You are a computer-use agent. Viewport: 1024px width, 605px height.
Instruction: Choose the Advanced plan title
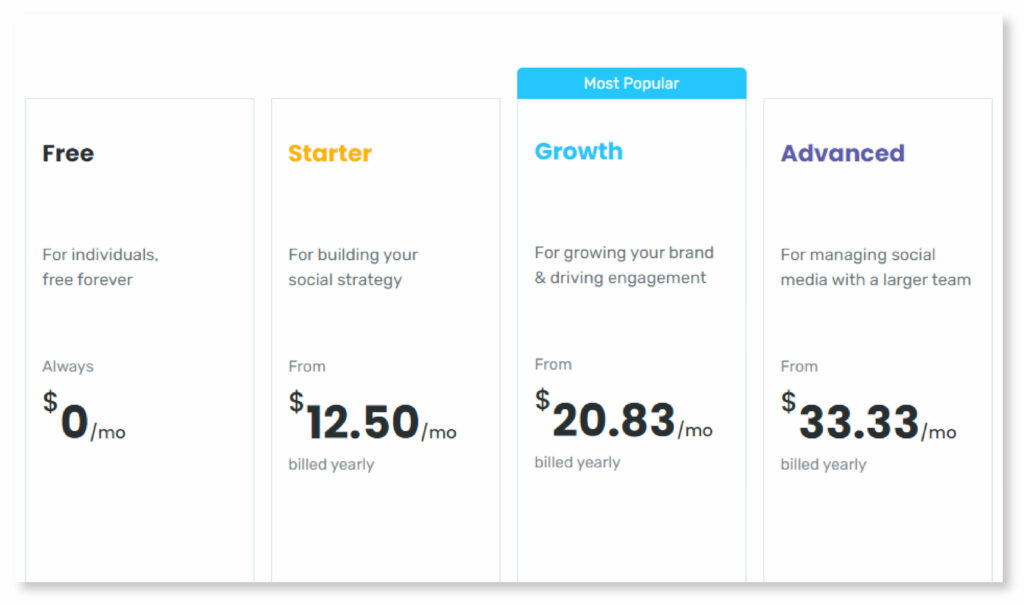click(842, 154)
